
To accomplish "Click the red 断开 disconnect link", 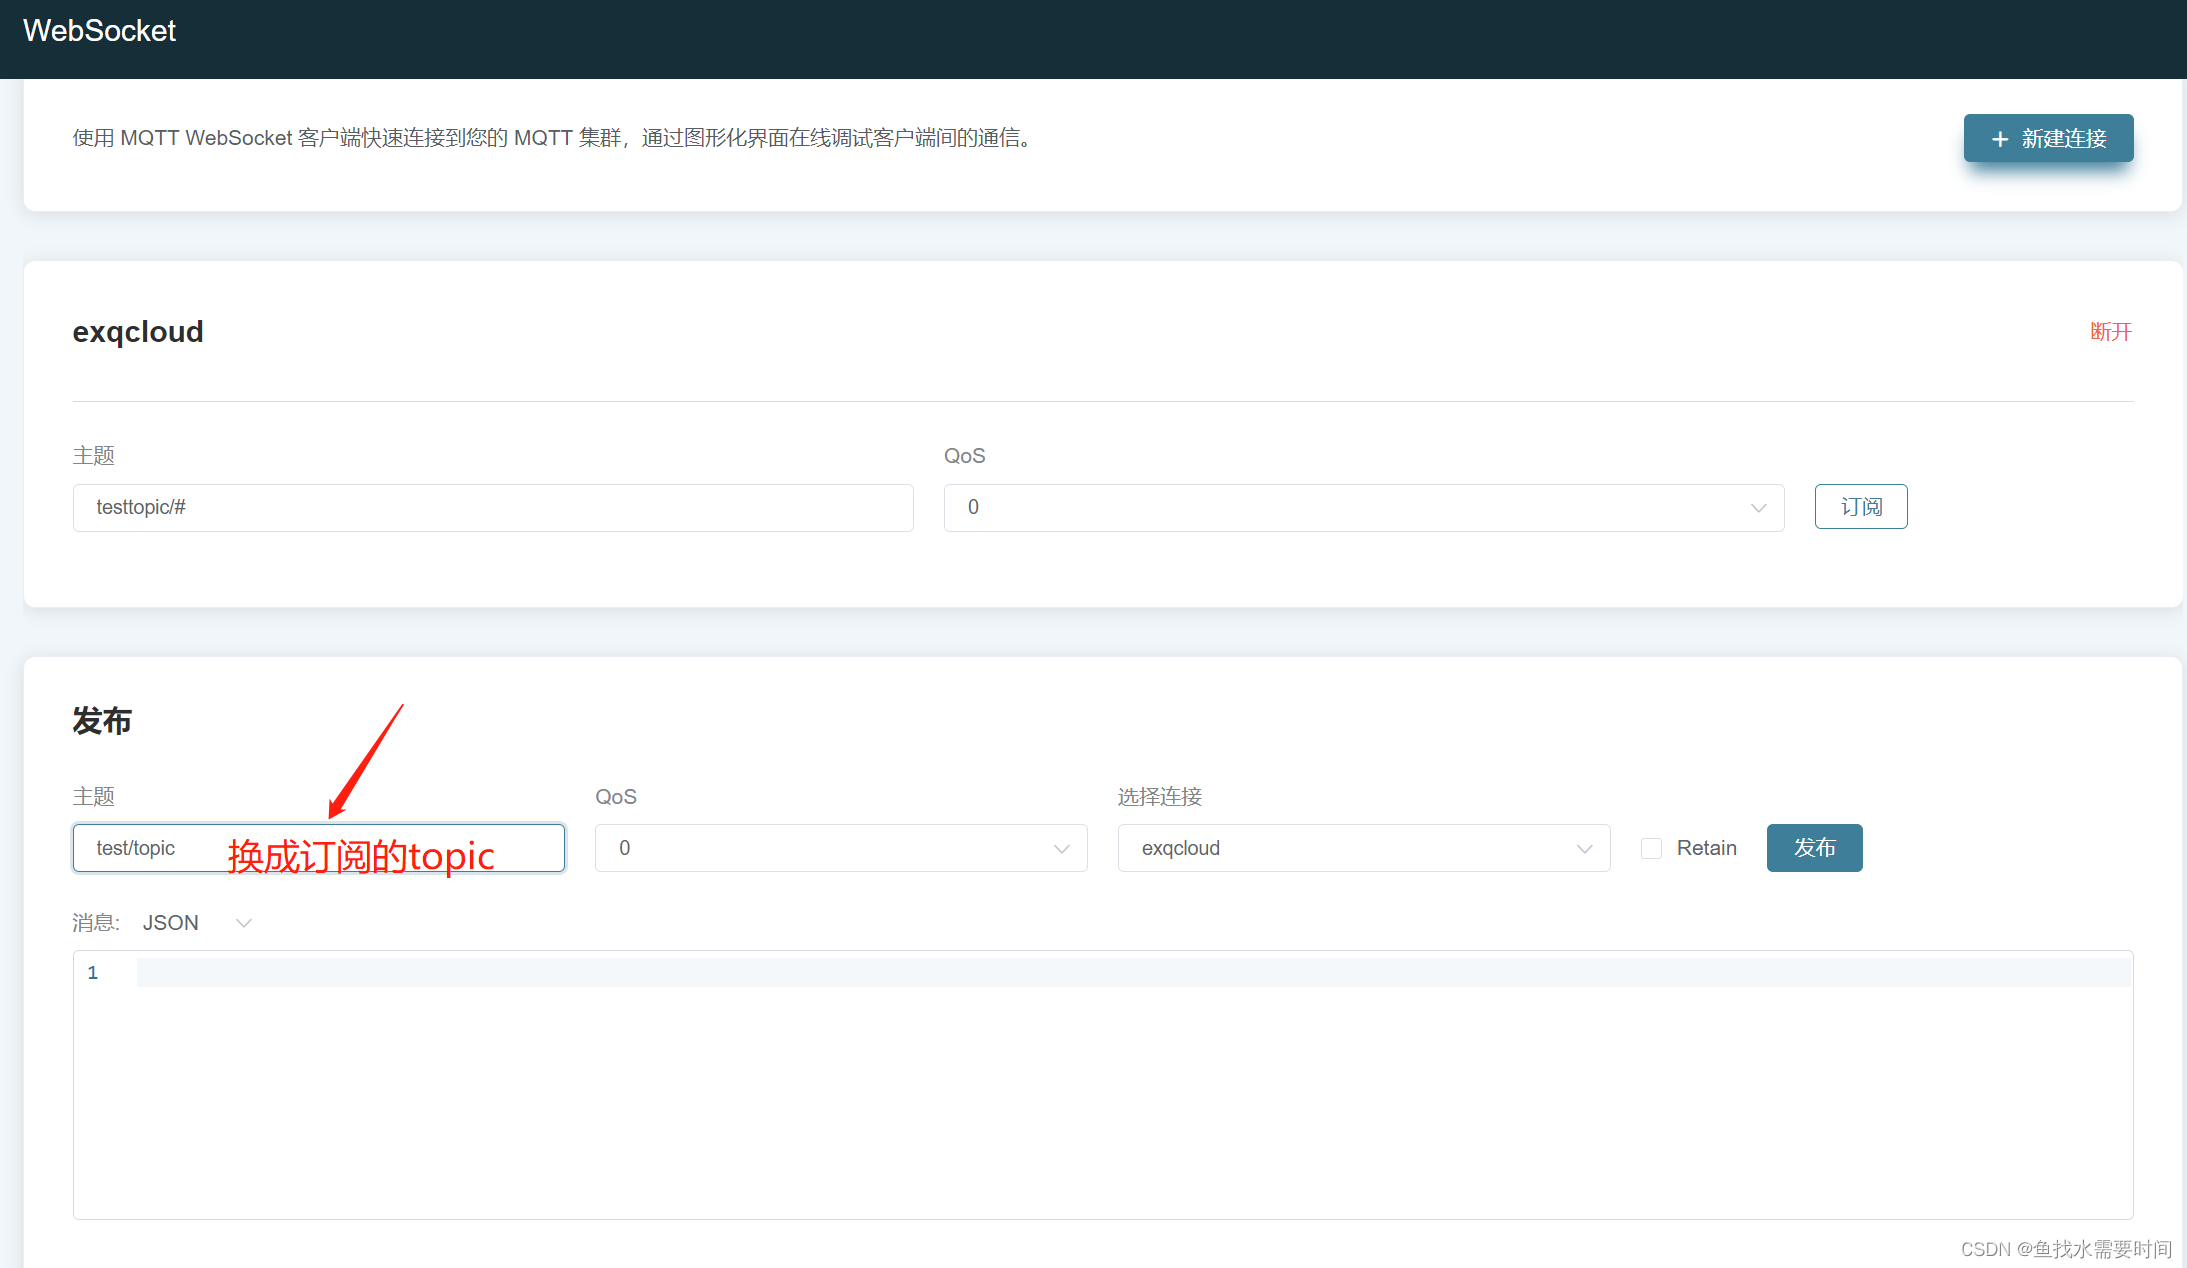I will pyautogui.click(x=2110, y=332).
